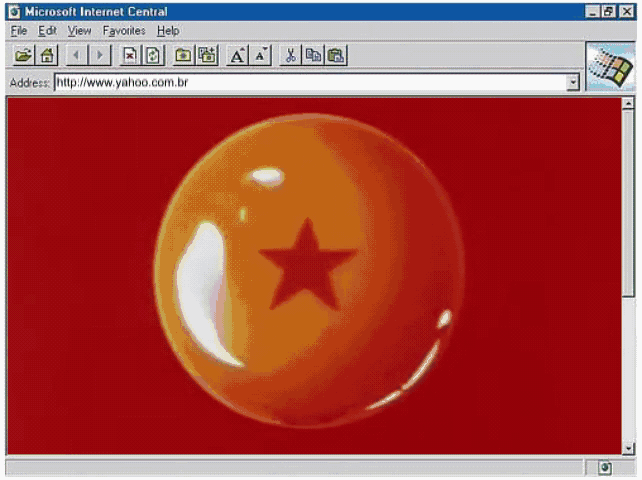Click the Open folder toolbar icon
Viewport: 642px width, 480px height.
23,55
